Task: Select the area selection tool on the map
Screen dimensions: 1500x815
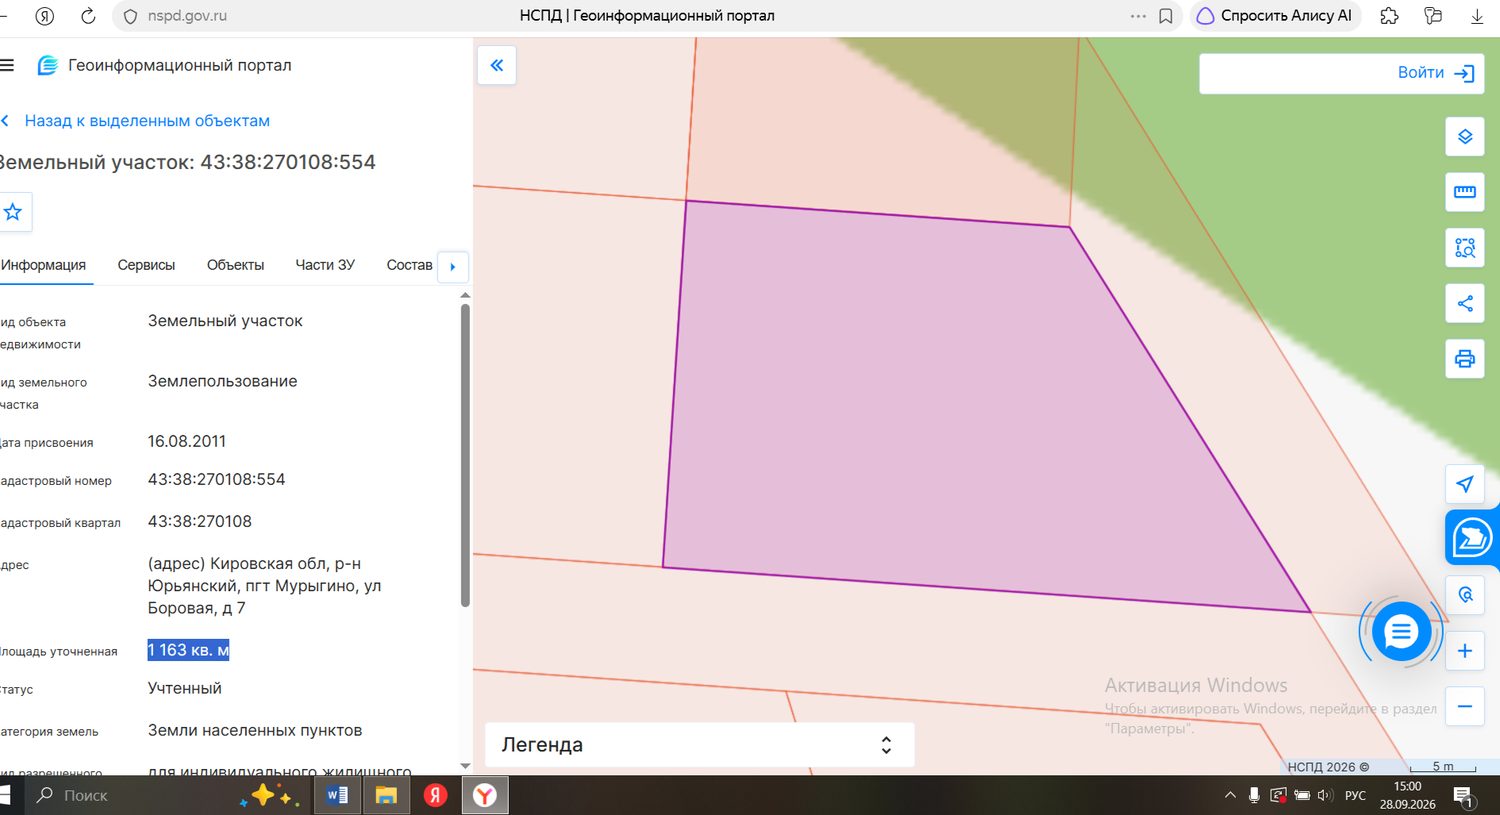Action: (1465, 248)
